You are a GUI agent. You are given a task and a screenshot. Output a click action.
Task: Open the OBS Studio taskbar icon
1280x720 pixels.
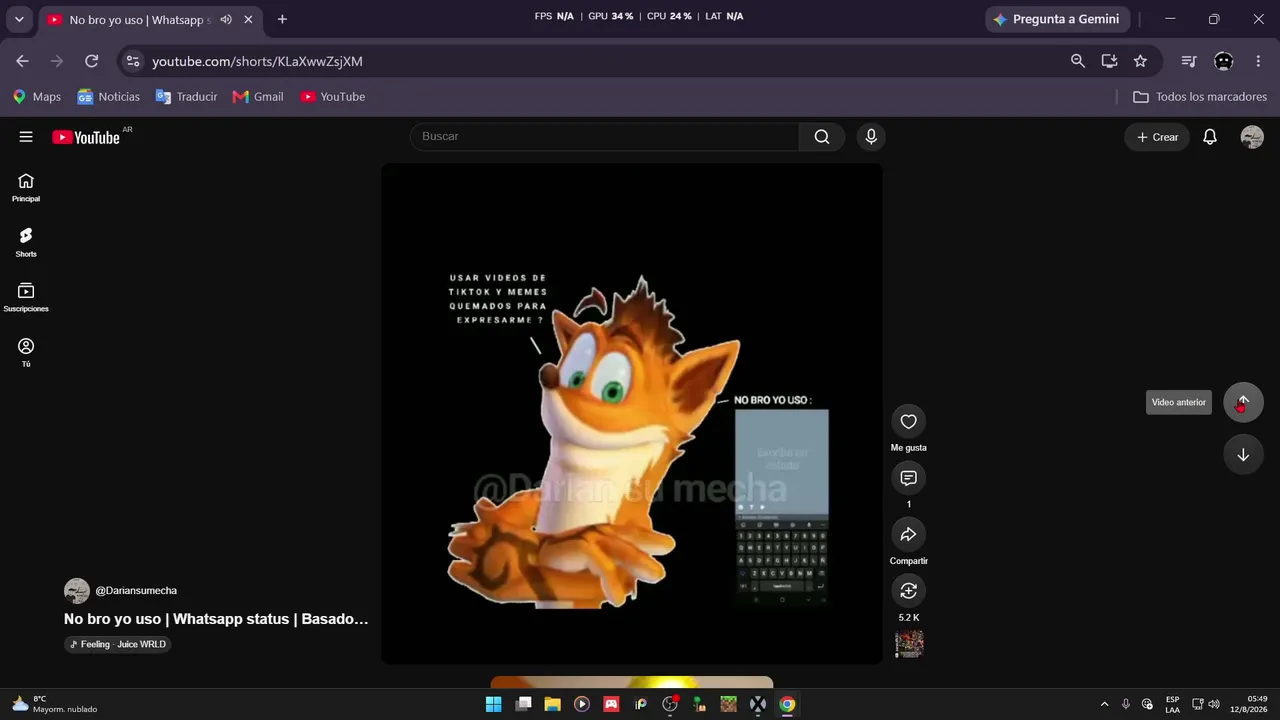coord(670,704)
